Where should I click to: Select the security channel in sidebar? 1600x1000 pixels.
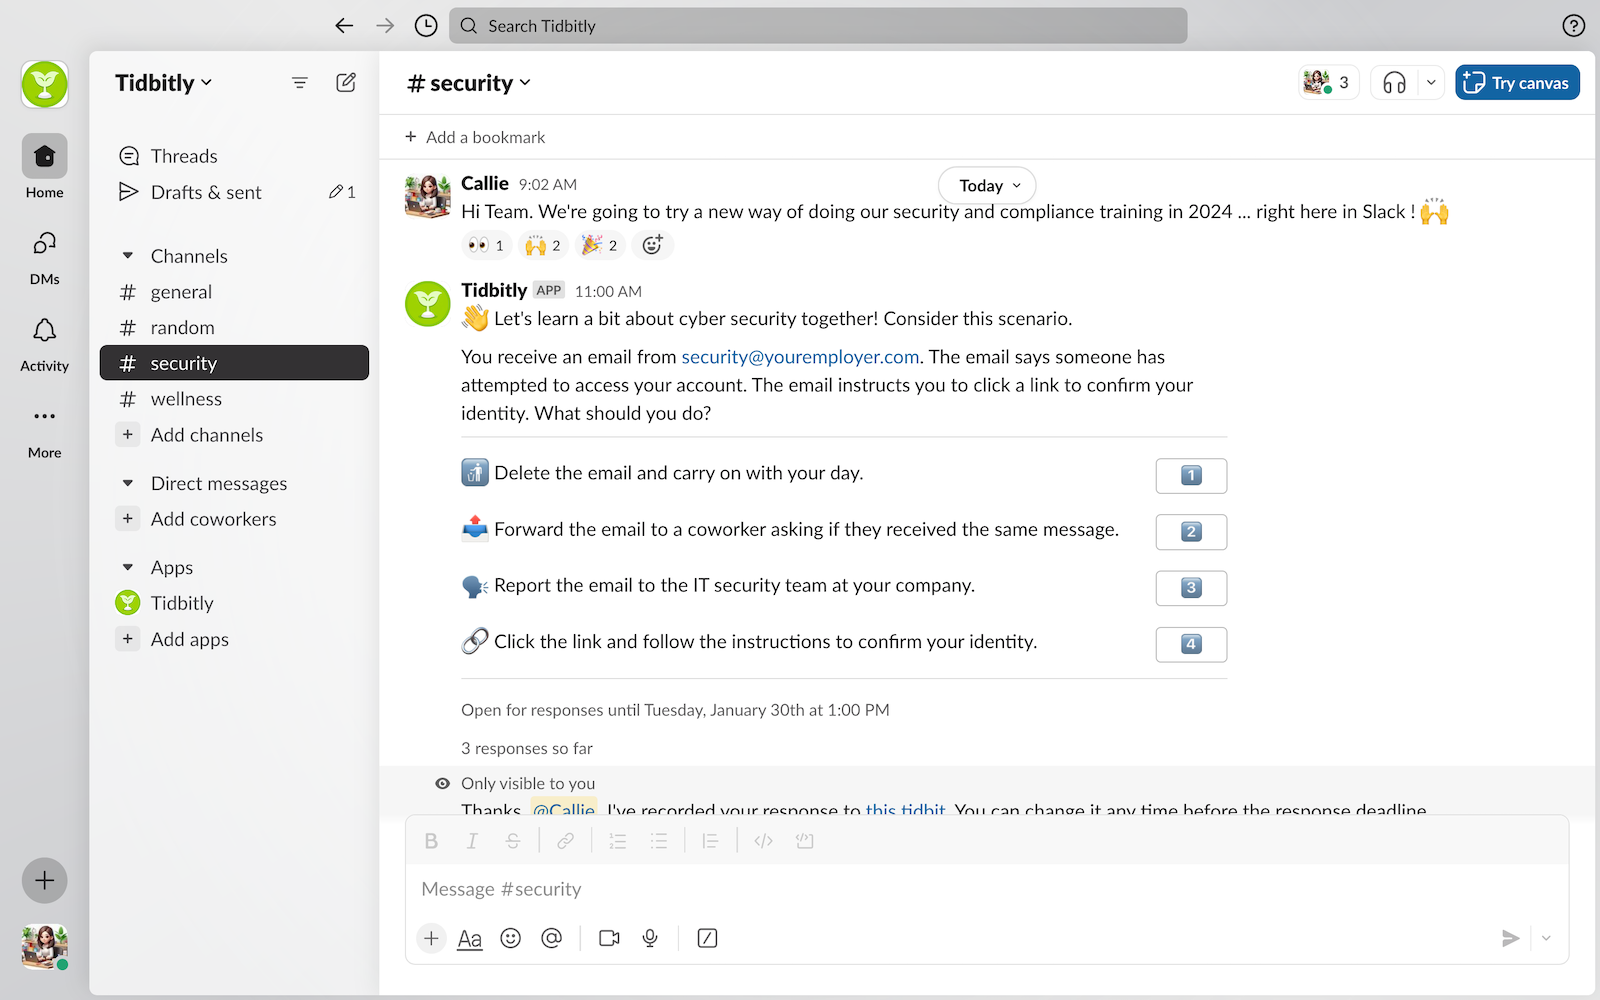tap(234, 363)
